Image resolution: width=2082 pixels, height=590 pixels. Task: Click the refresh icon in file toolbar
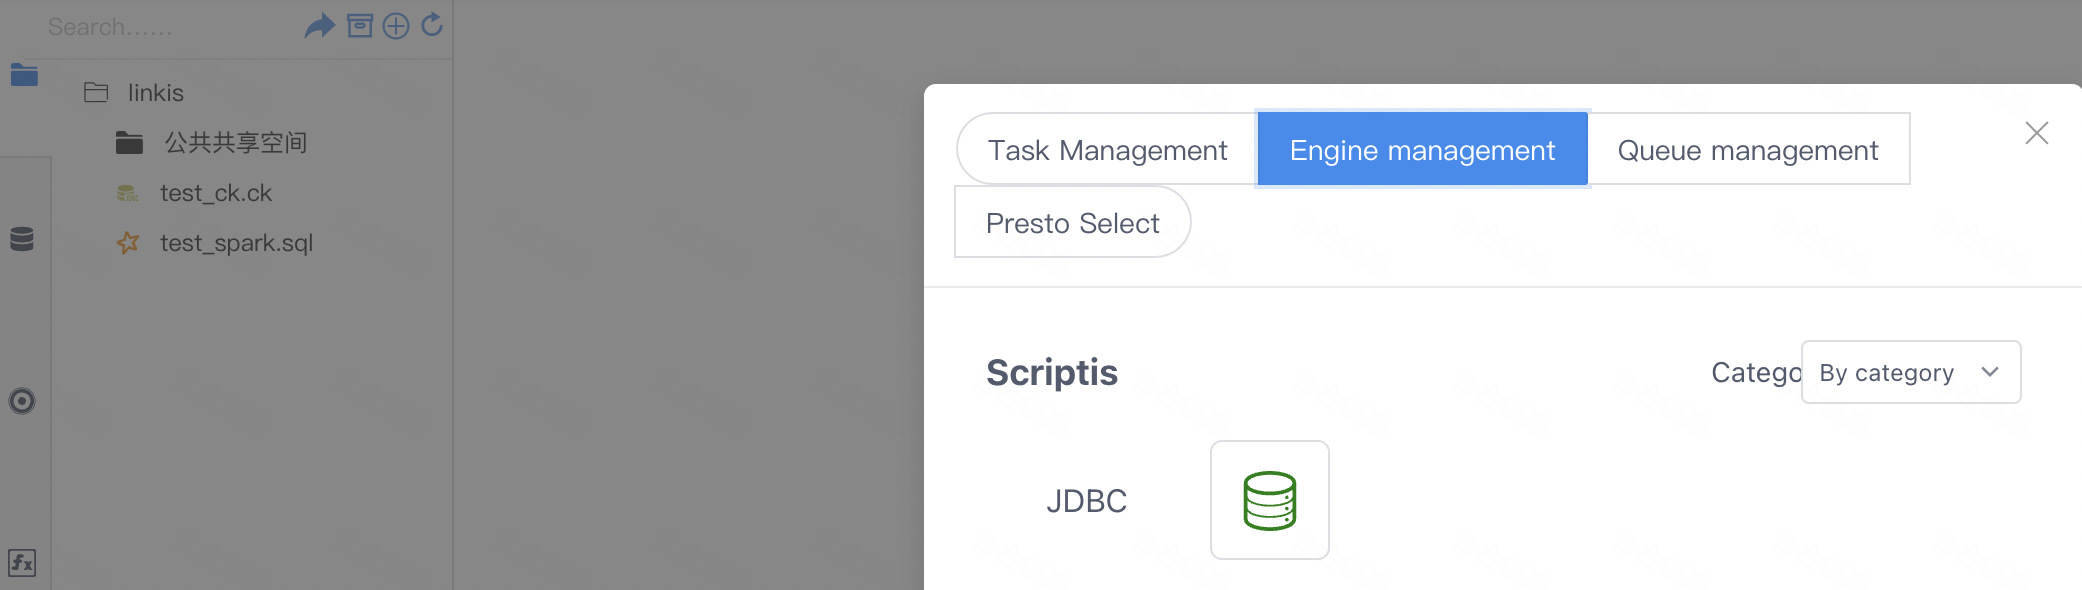click(432, 25)
